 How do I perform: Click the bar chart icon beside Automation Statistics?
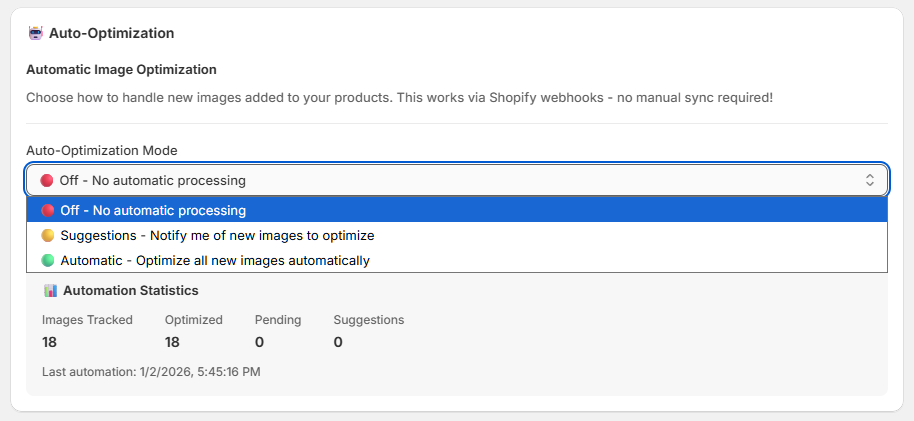click(50, 290)
